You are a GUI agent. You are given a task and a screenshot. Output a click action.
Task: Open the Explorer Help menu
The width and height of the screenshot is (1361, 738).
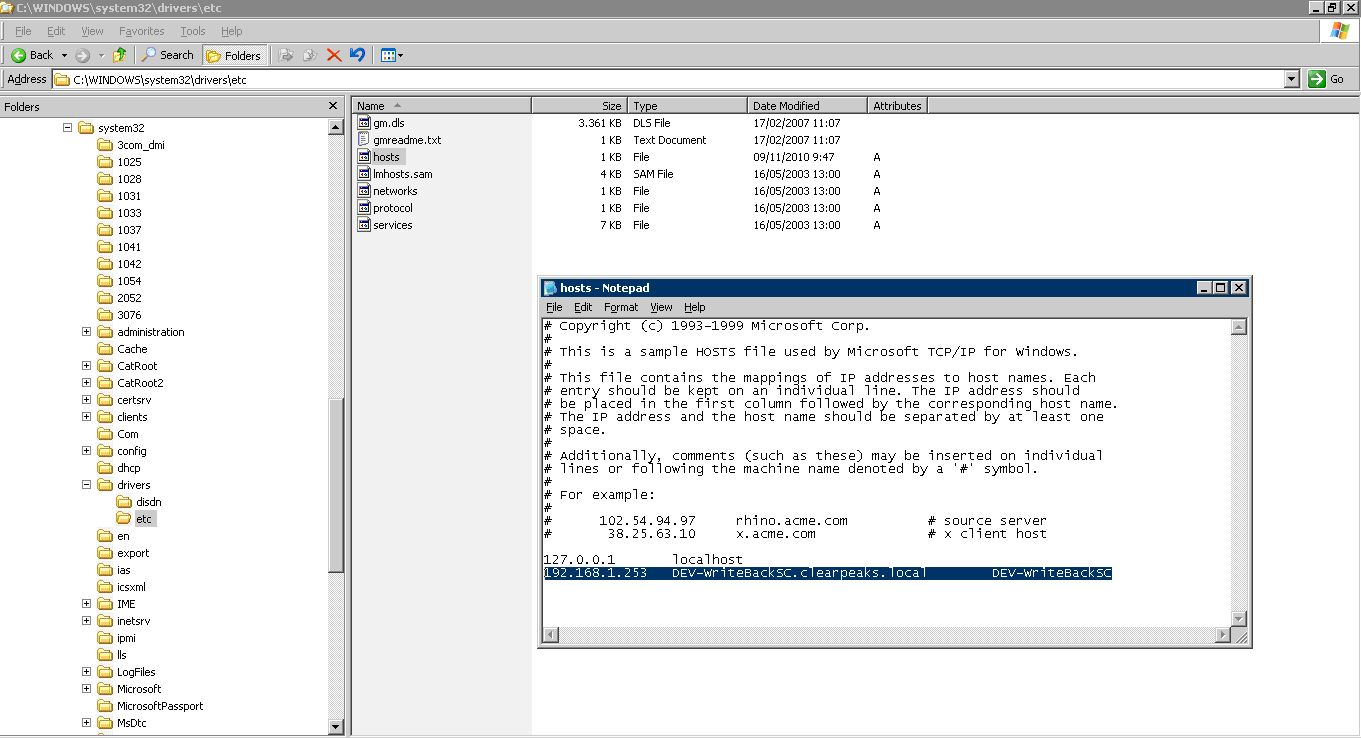coord(231,31)
